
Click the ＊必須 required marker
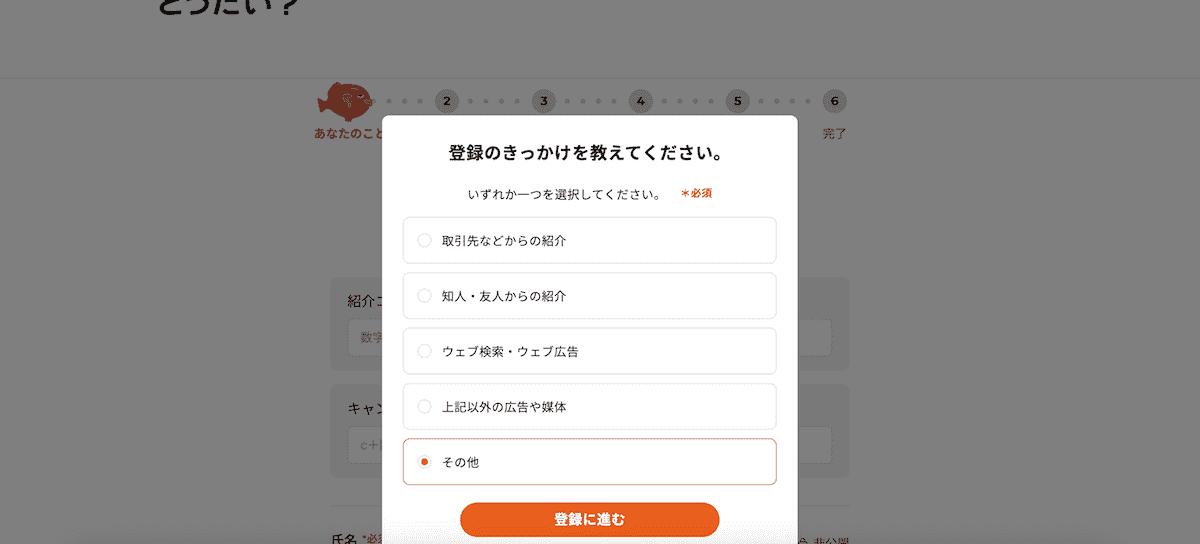pos(696,193)
